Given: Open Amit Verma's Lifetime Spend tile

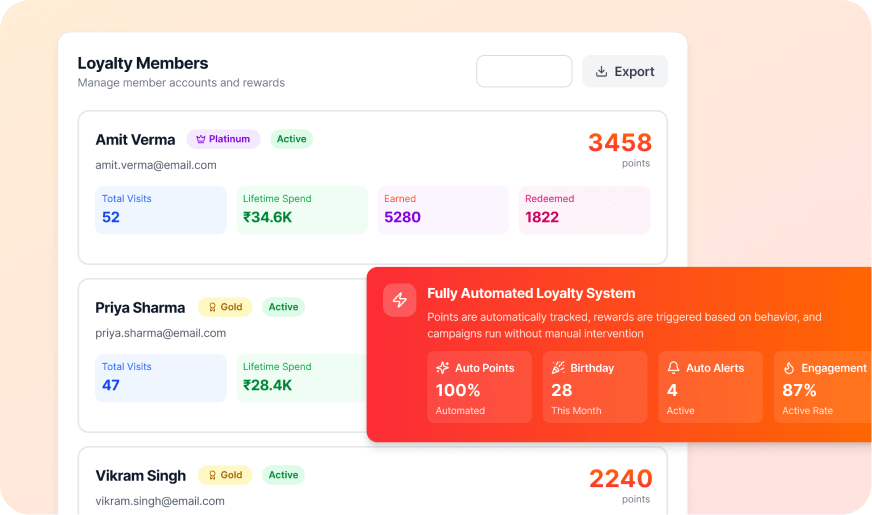Looking at the screenshot, I should point(302,210).
